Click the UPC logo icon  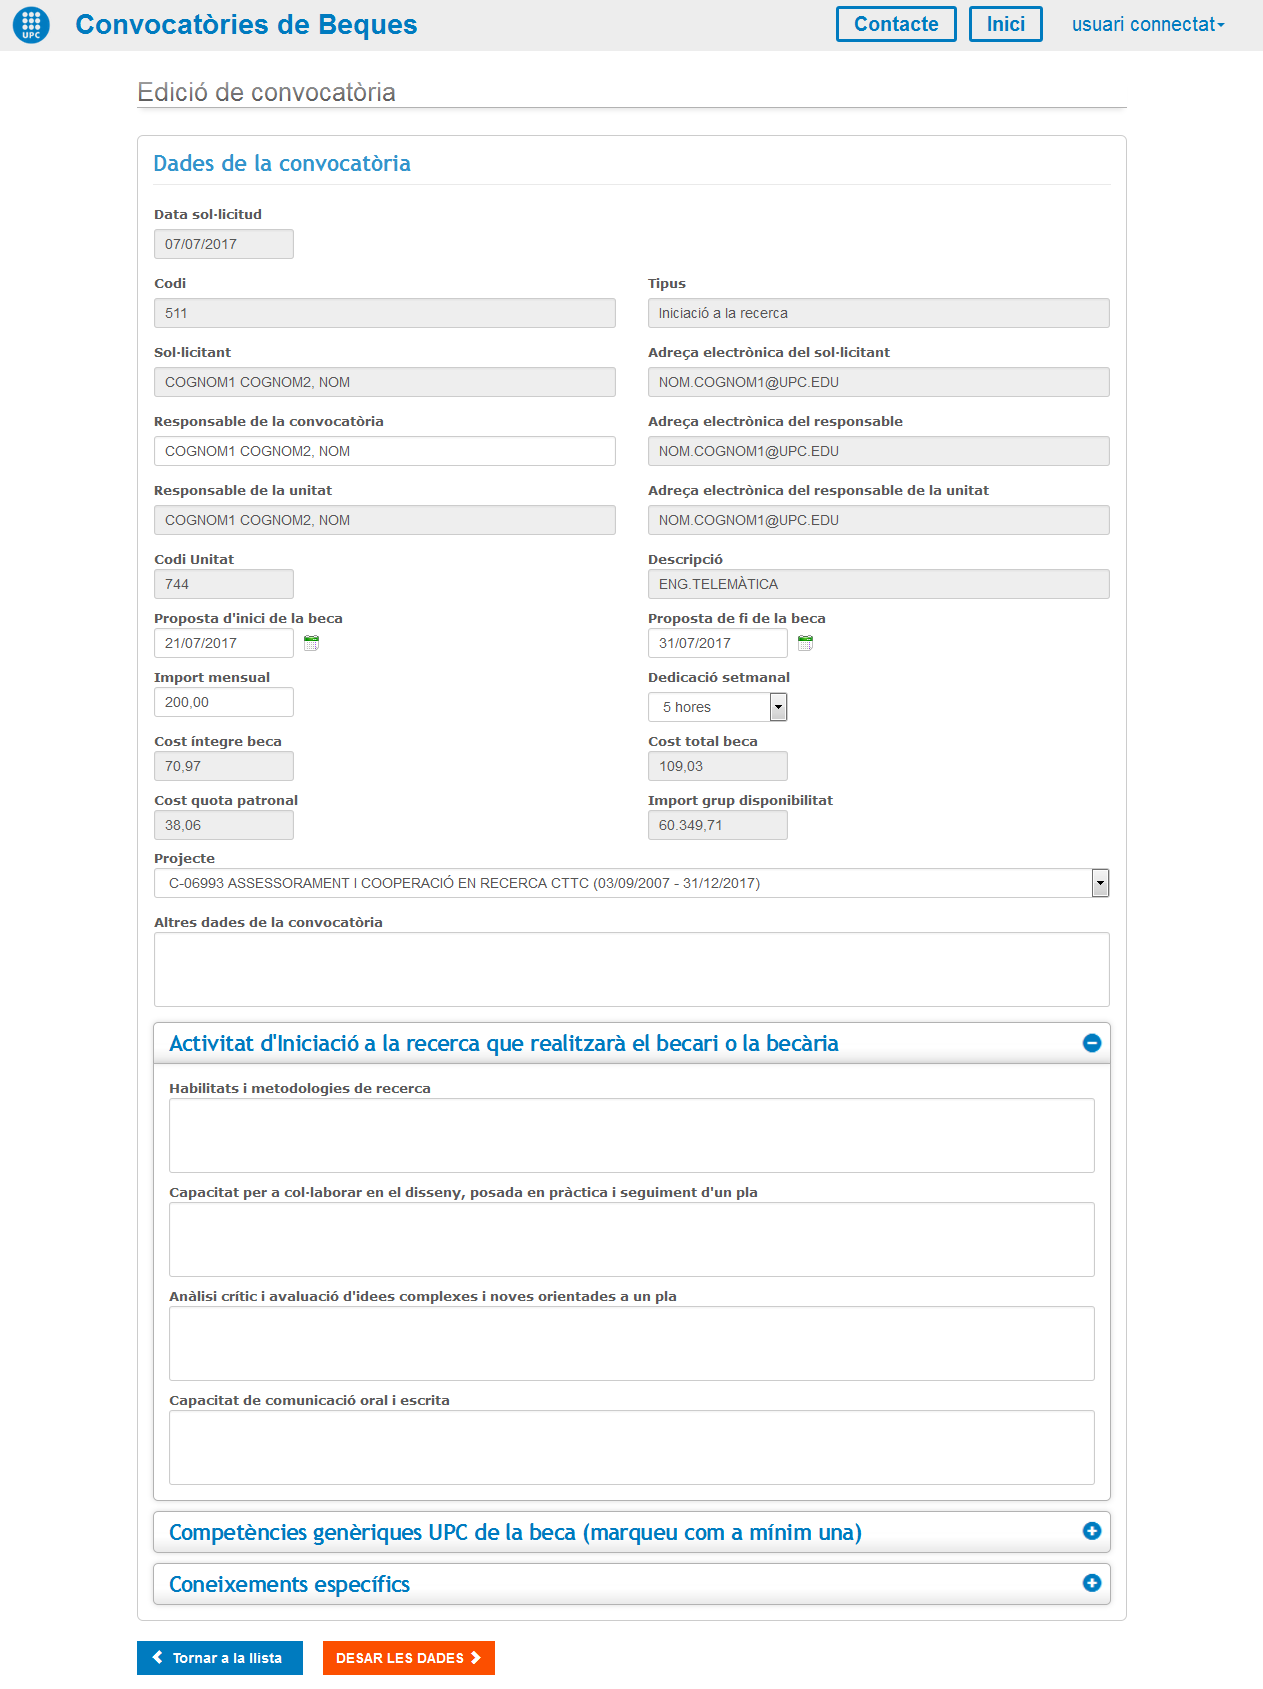pyautogui.click(x=31, y=25)
